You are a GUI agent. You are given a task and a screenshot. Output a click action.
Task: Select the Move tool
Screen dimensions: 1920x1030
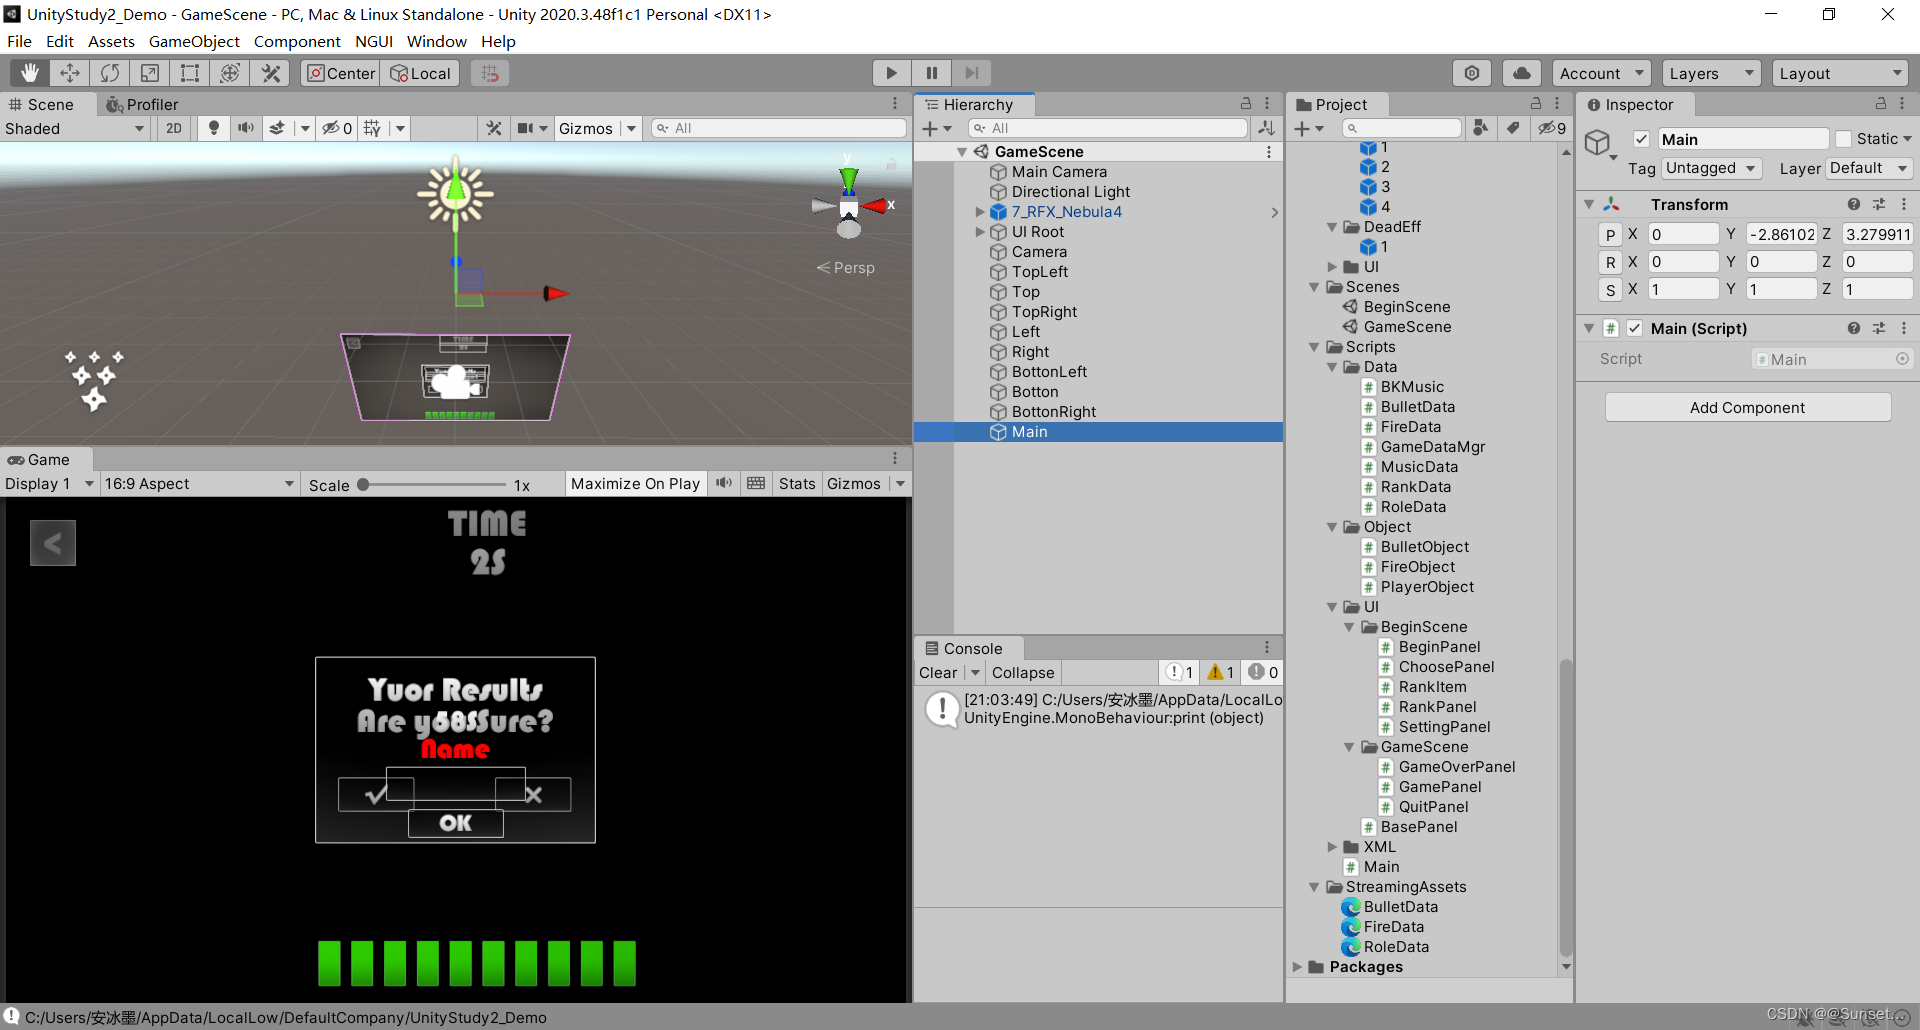pyautogui.click(x=70, y=73)
